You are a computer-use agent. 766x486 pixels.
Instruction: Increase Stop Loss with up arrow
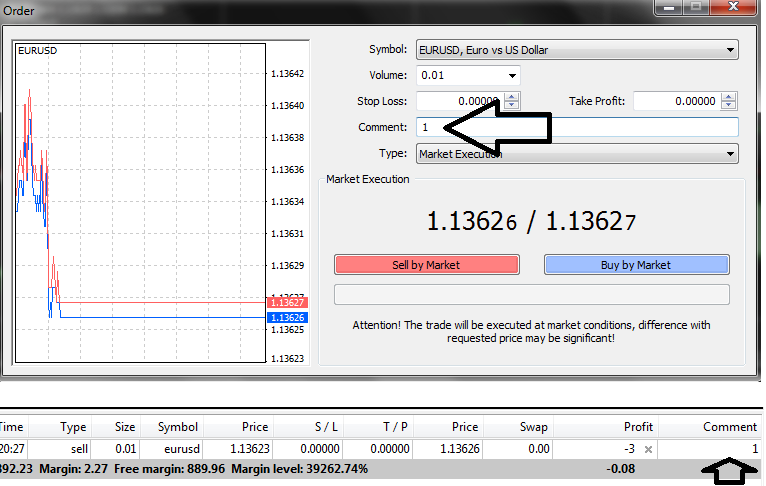point(512,97)
